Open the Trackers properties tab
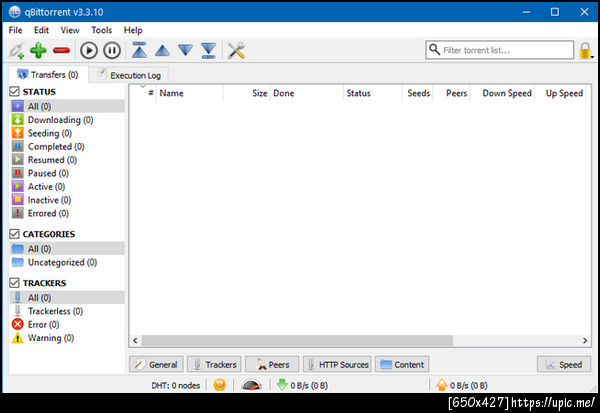The height and width of the screenshot is (413, 600). click(x=214, y=364)
